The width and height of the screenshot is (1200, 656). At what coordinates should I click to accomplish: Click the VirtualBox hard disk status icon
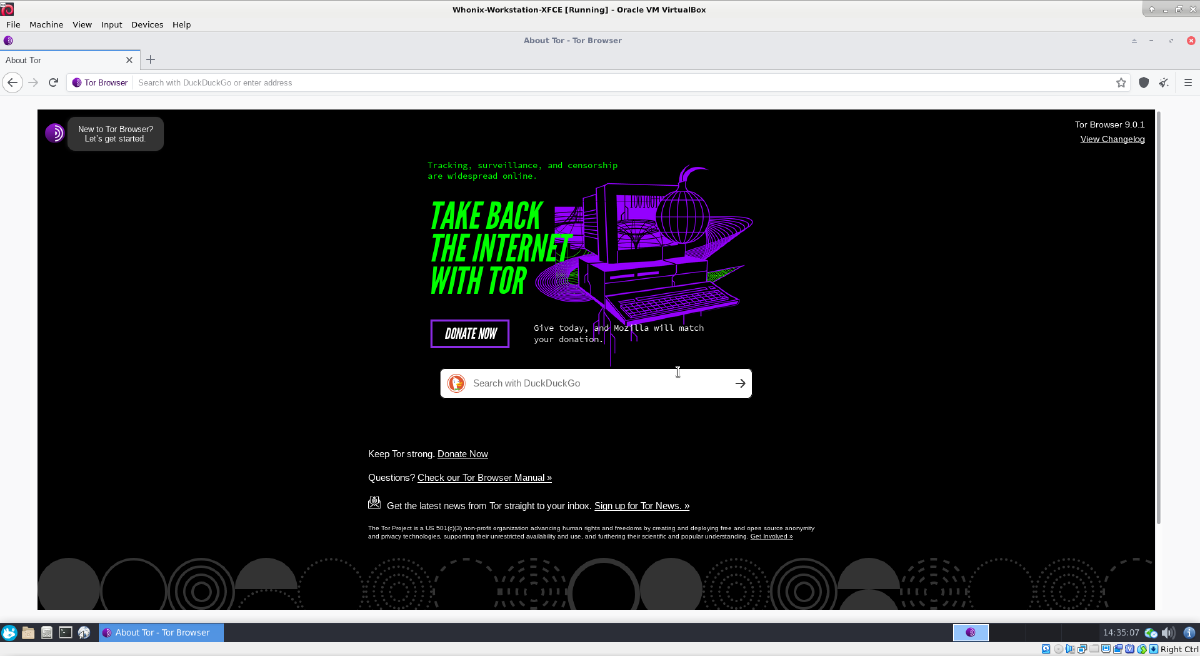point(1046,649)
